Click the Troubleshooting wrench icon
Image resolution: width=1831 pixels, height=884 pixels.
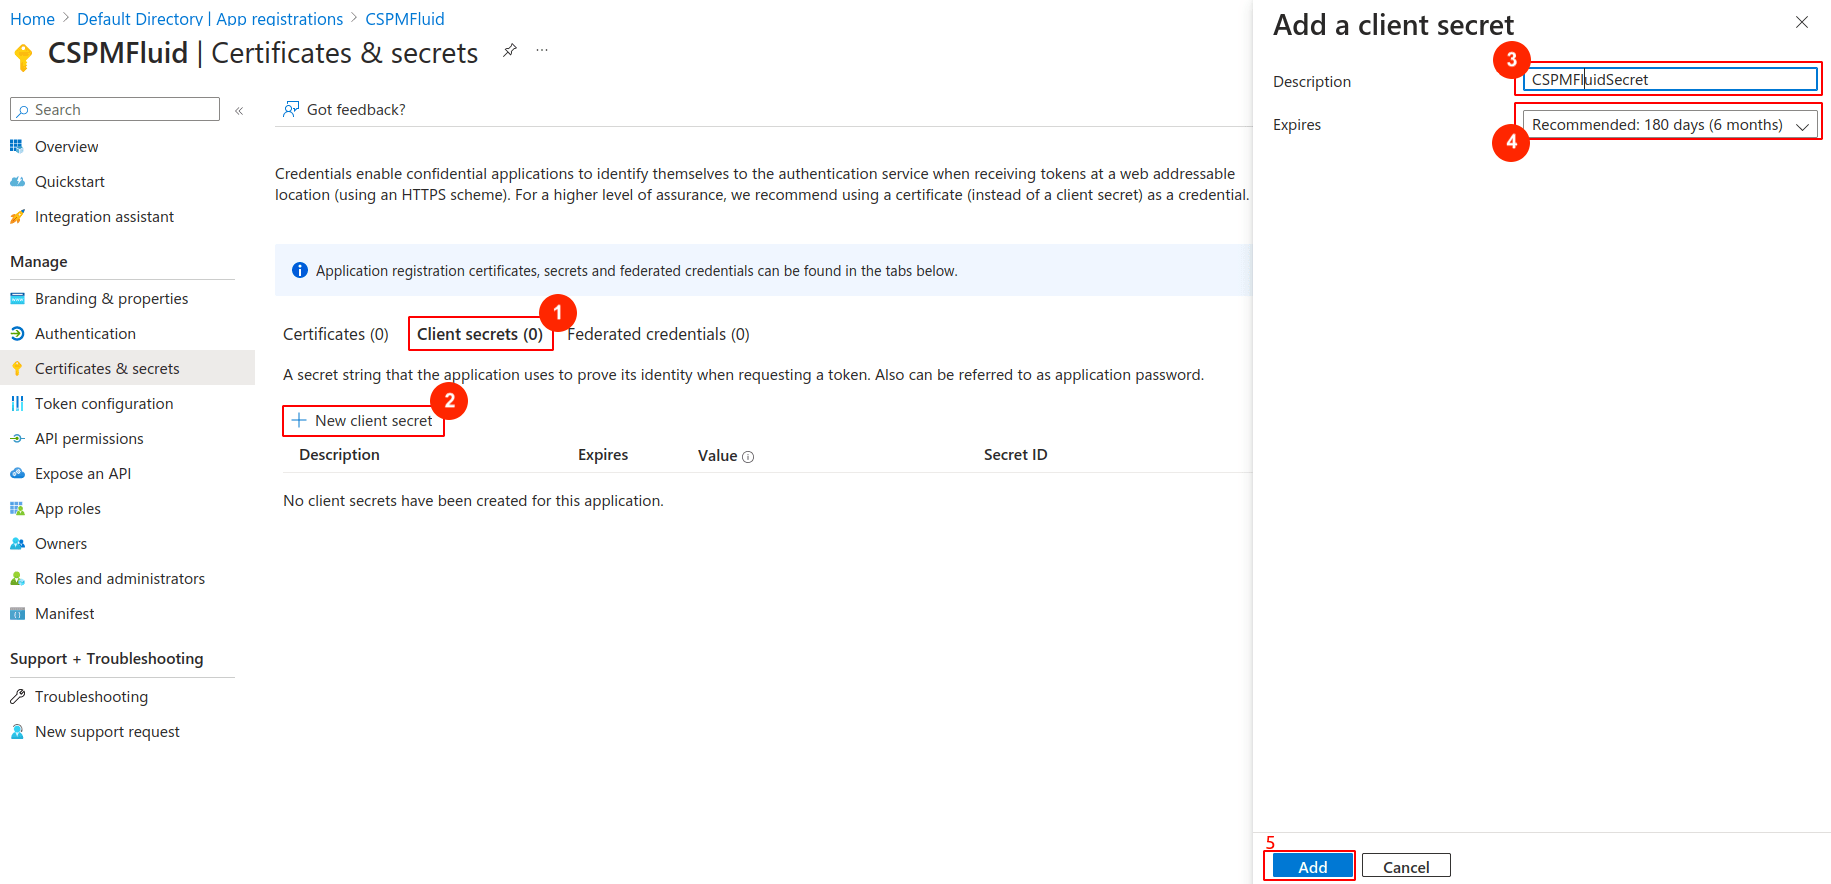pos(17,696)
